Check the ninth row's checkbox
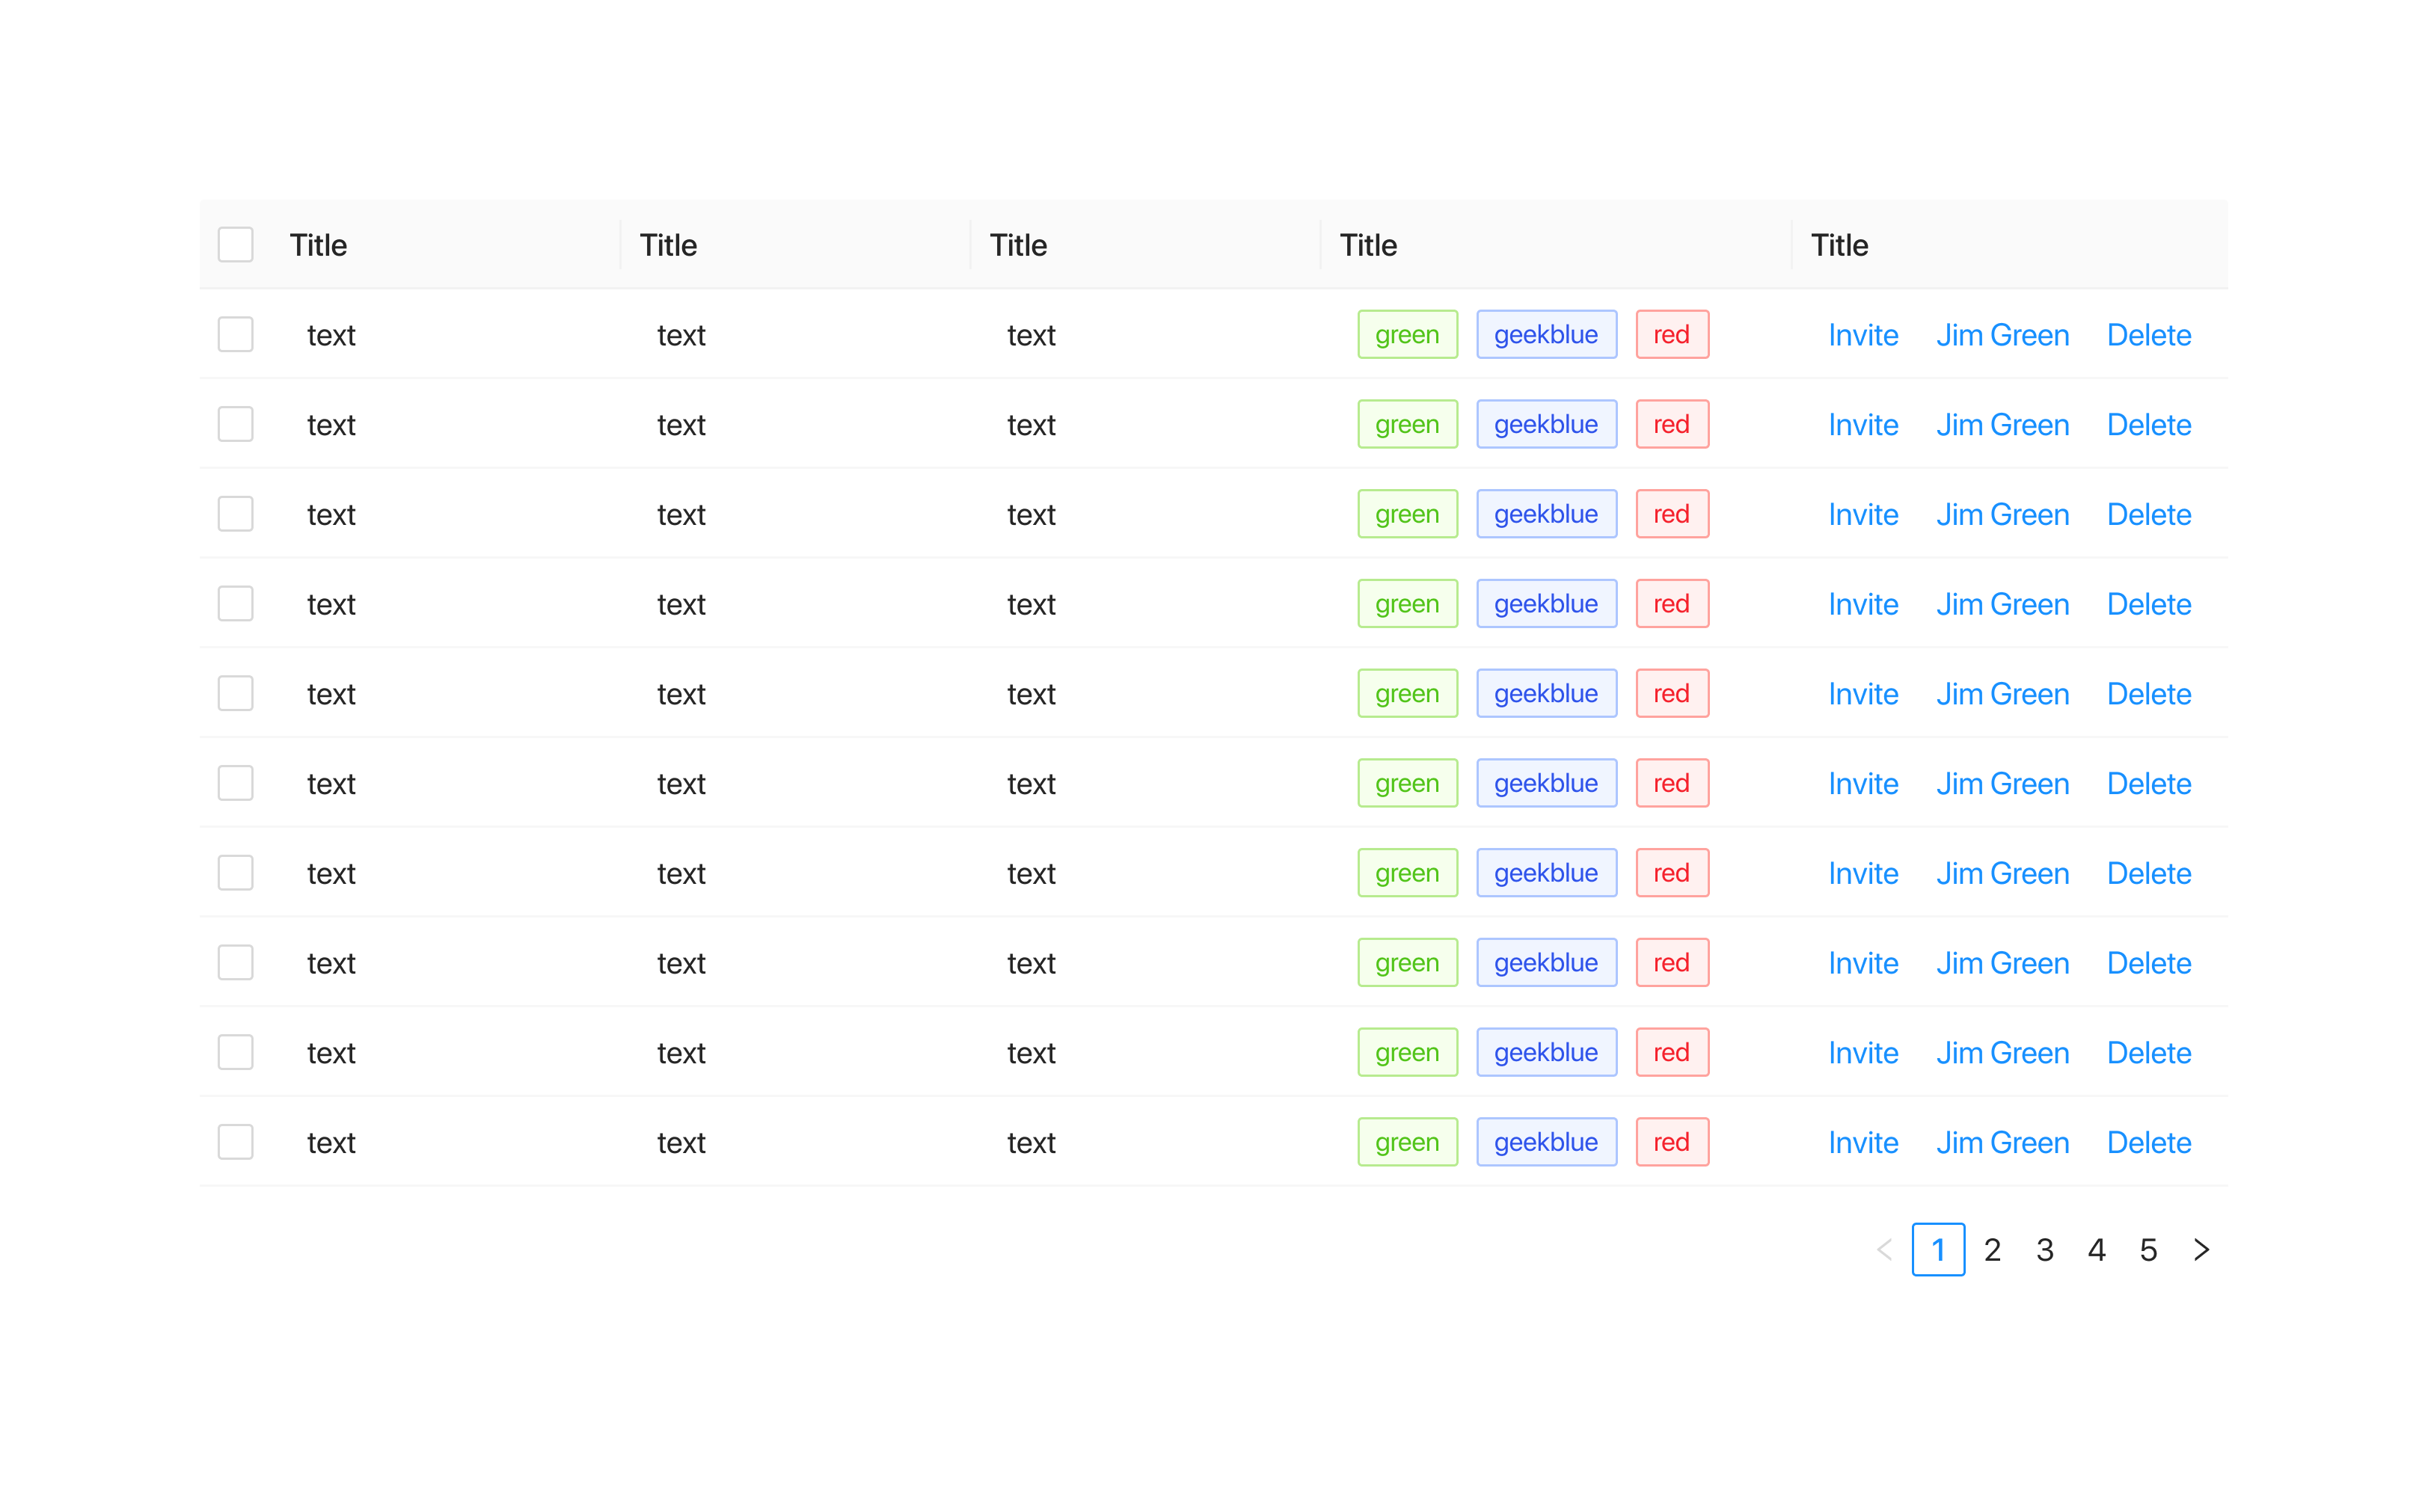 236,1052
